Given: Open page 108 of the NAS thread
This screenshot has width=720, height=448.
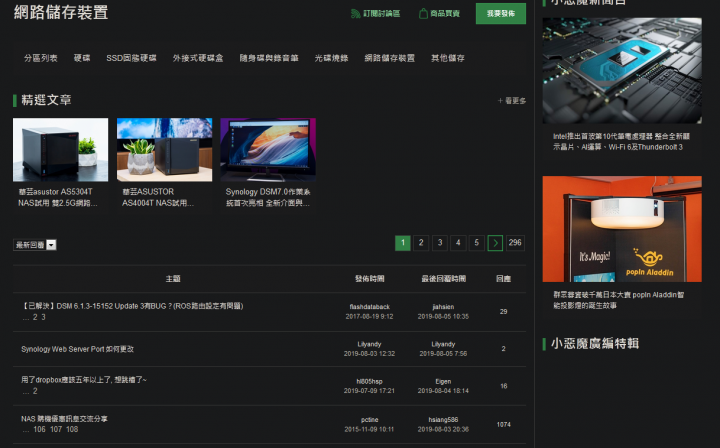Looking at the screenshot, I should 72,430.
